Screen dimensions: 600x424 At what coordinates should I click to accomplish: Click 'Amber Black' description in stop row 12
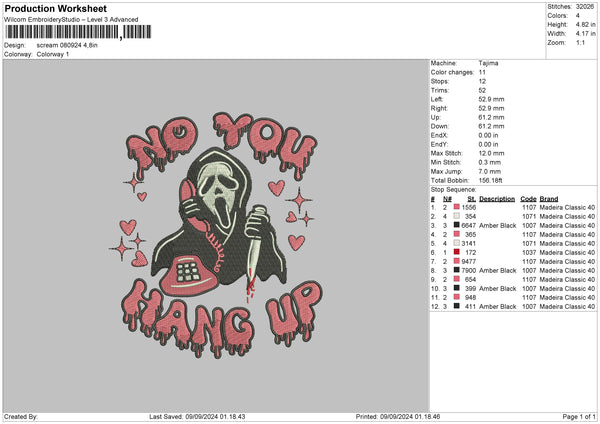coord(497,307)
